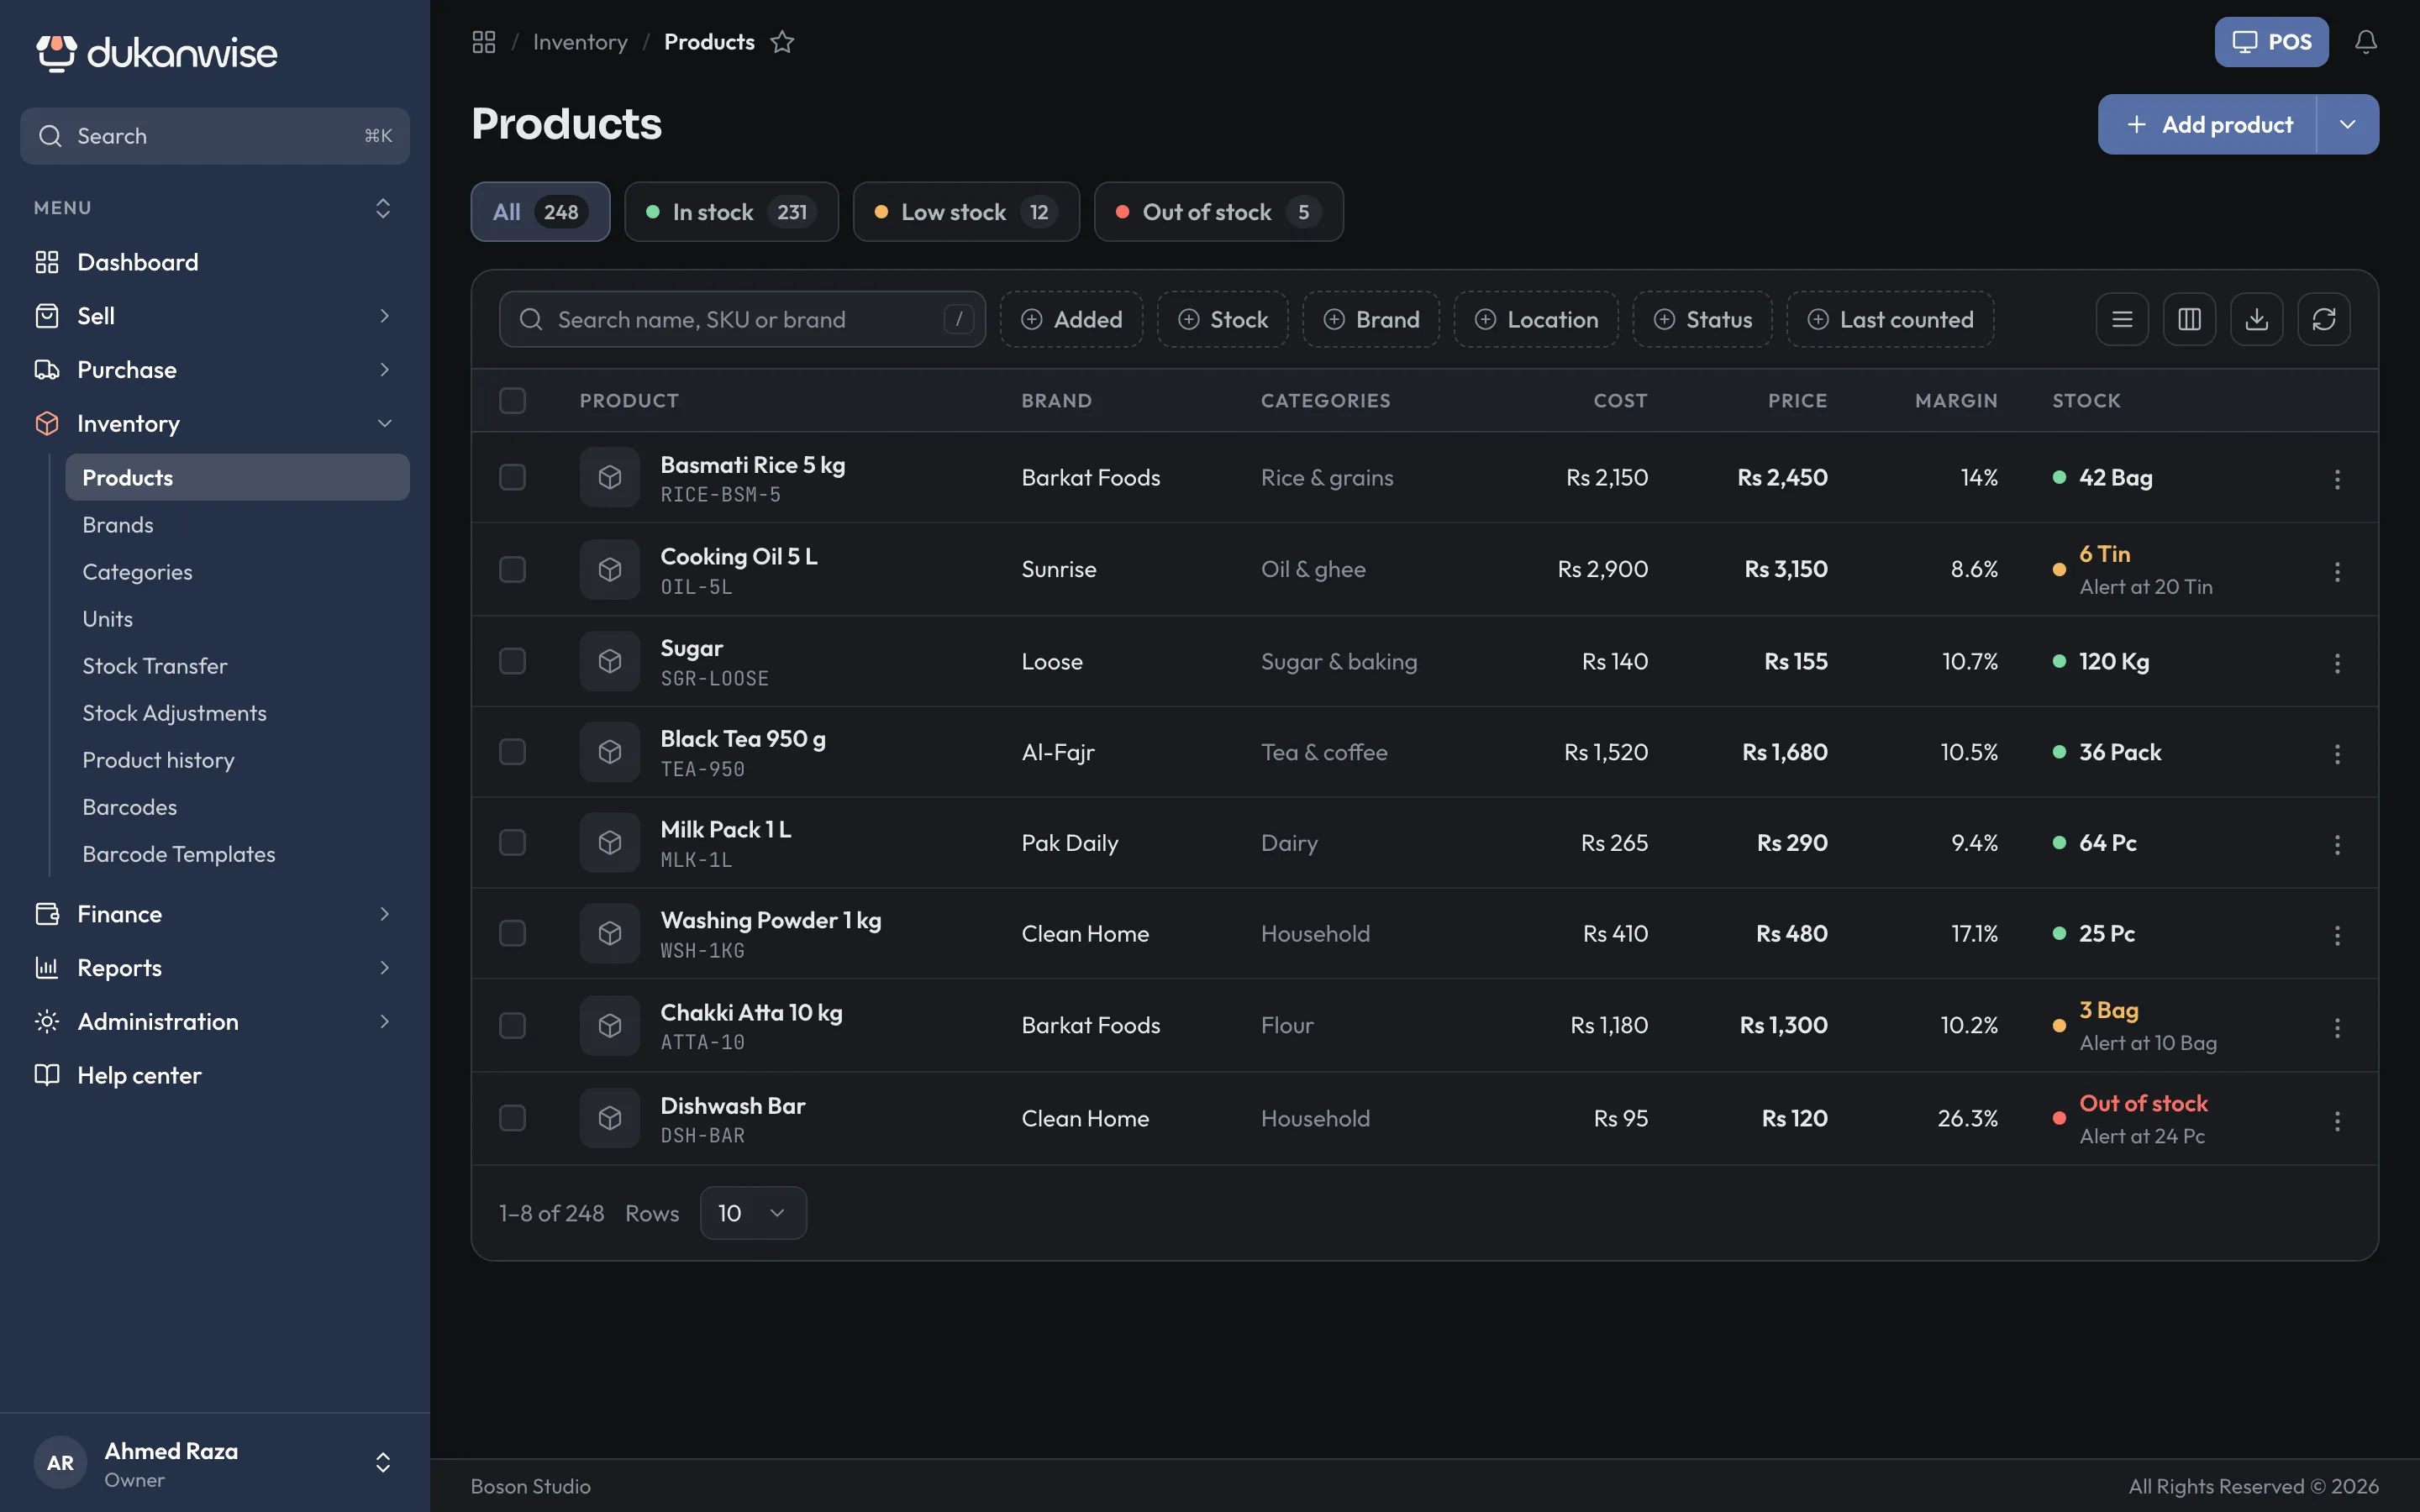Open the POS button
This screenshot has height=1512, width=2420.
[2271, 42]
